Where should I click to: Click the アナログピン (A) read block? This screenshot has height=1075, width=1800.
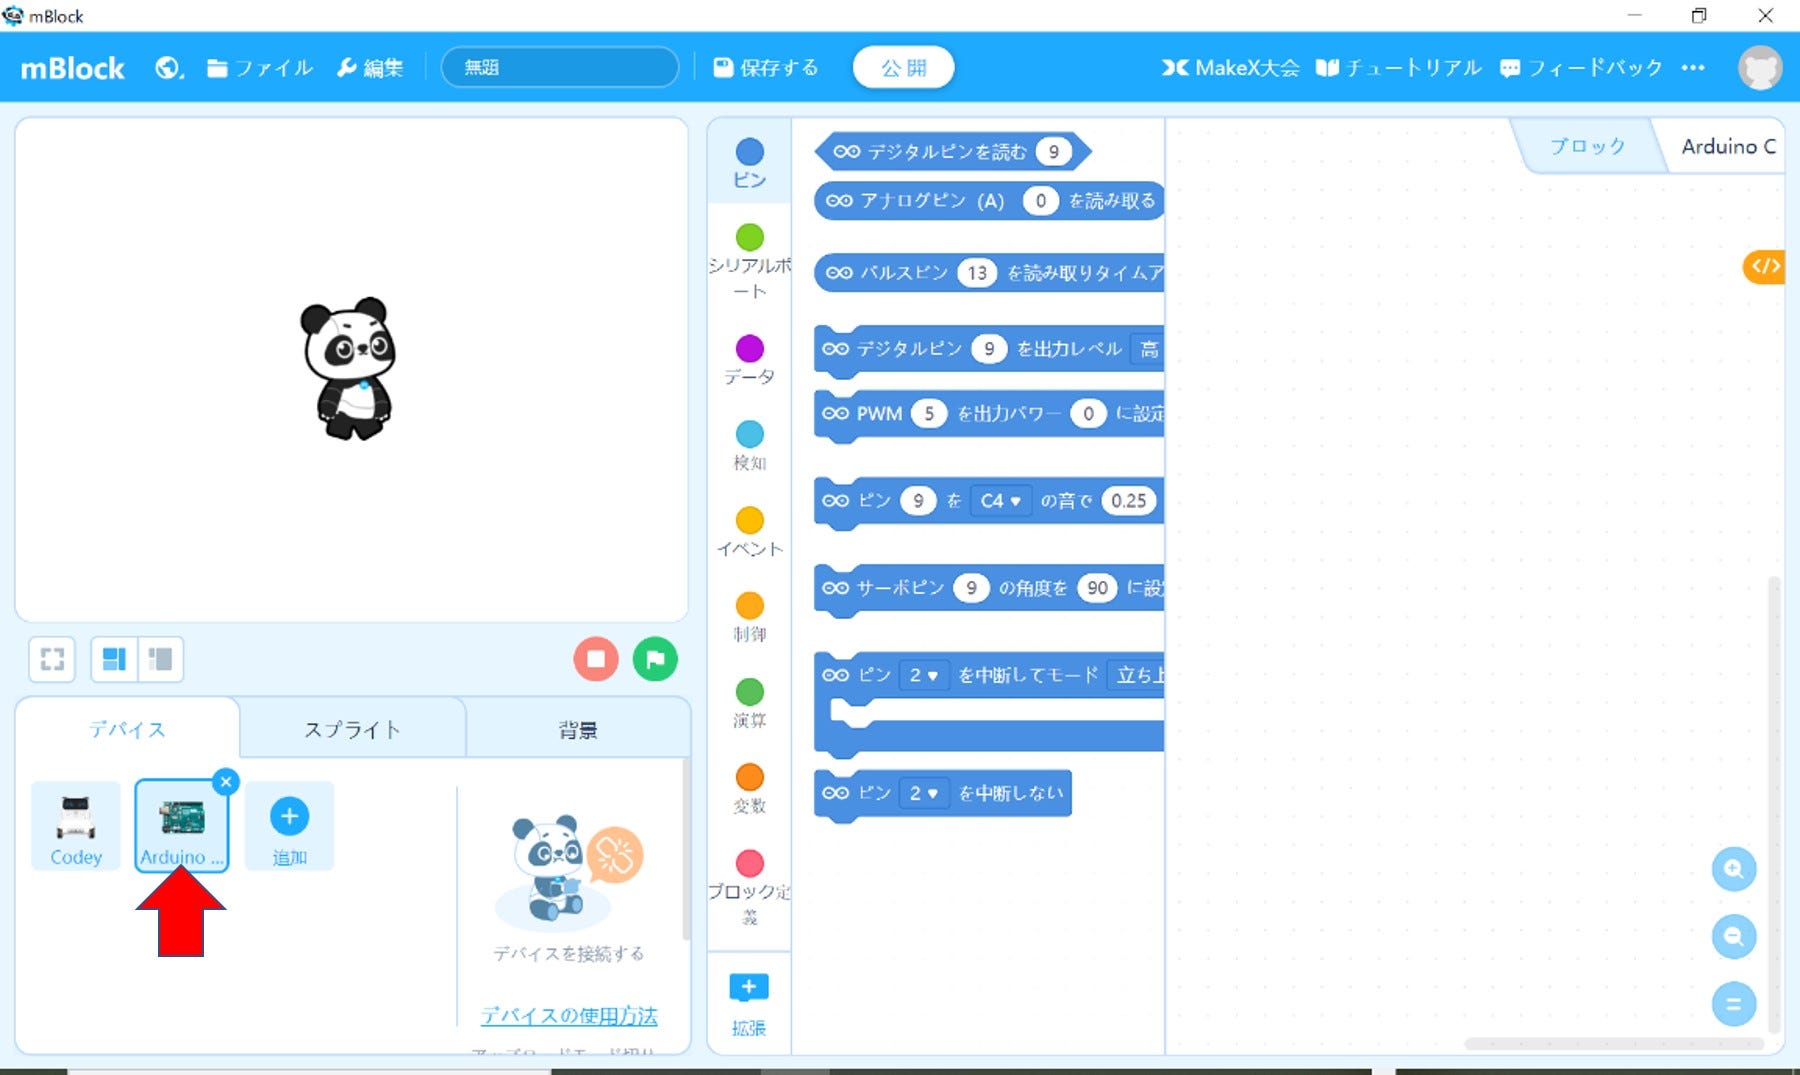click(989, 200)
